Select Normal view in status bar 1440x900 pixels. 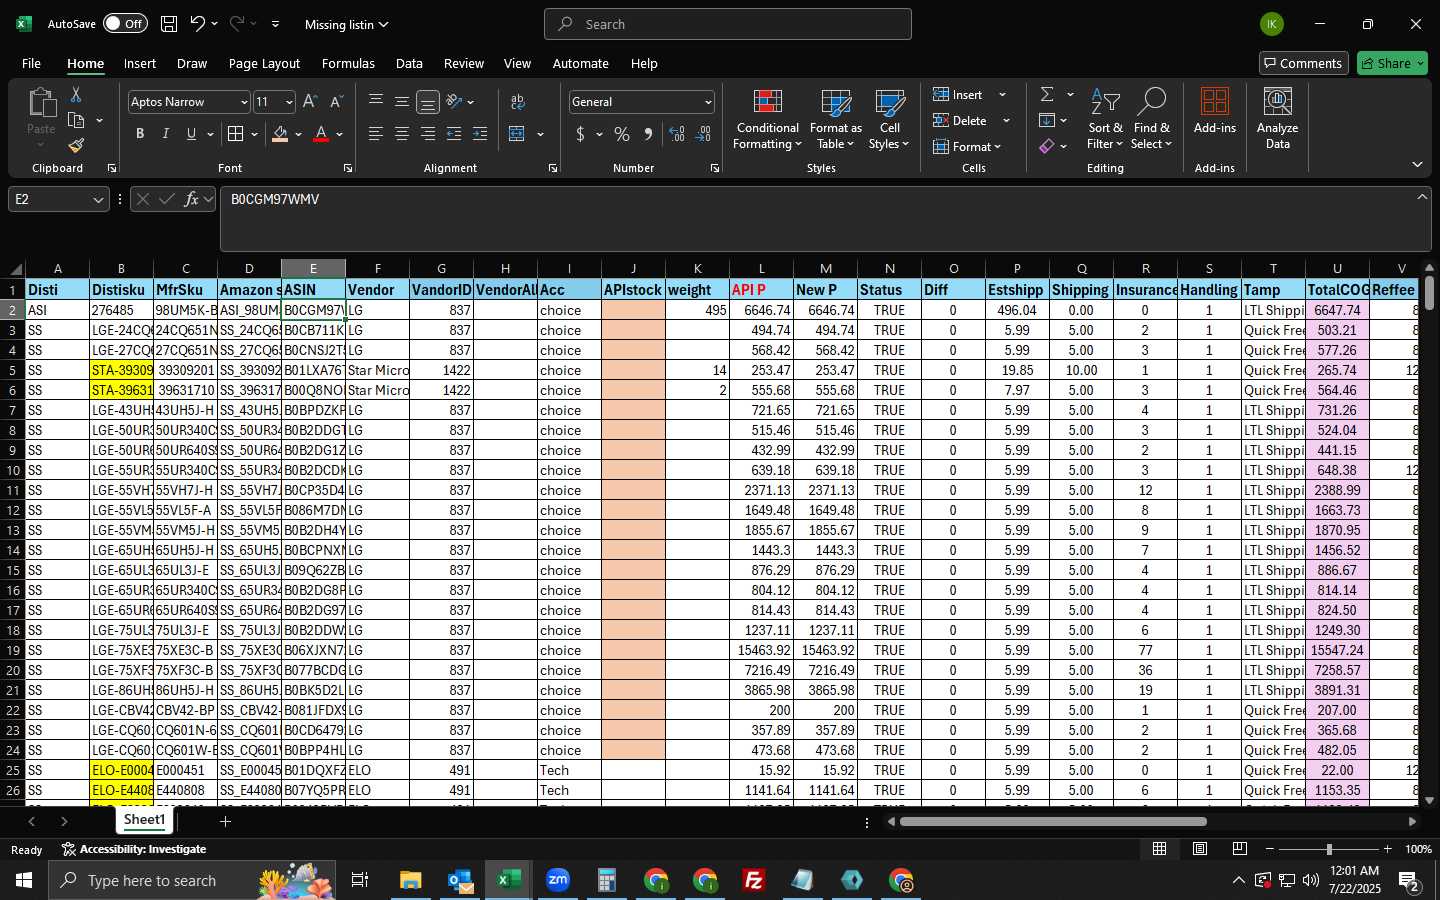[x=1160, y=849]
